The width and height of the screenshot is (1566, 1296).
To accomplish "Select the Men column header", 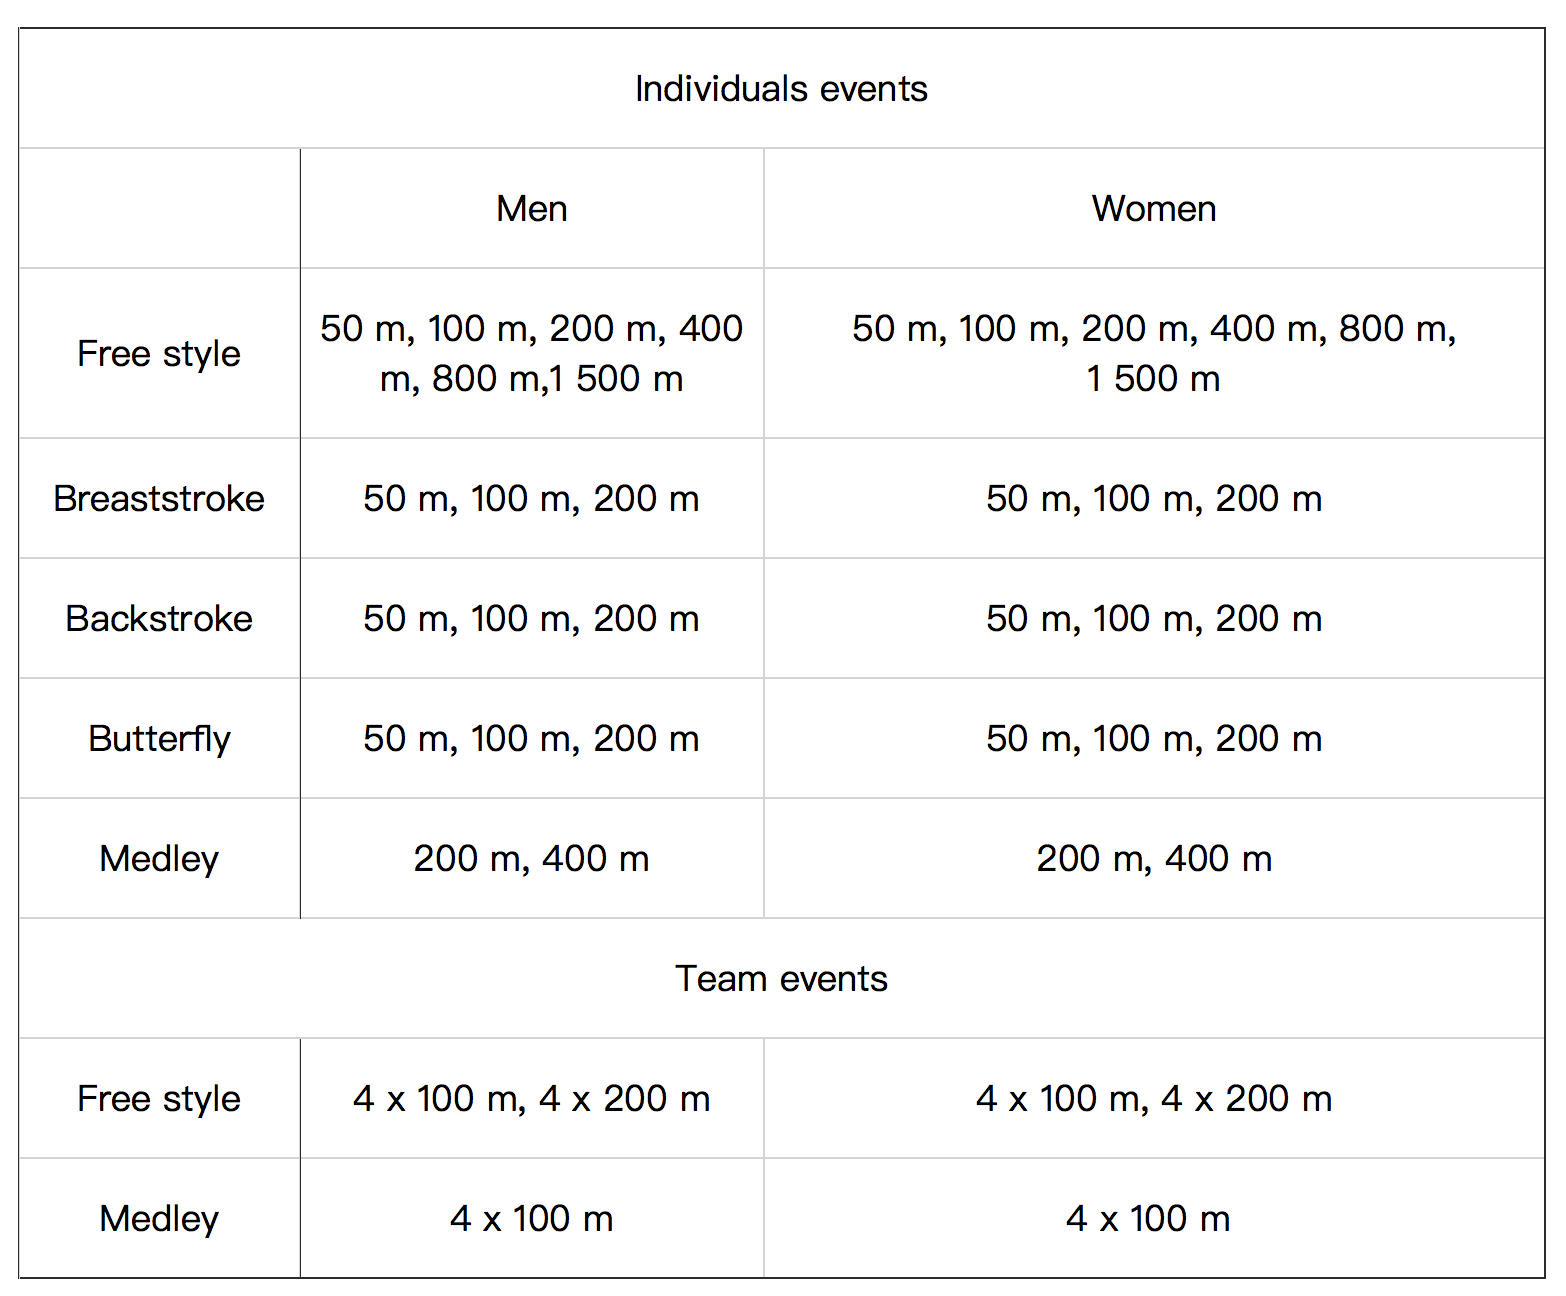I will pyautogui.click(x=532, y=209).
